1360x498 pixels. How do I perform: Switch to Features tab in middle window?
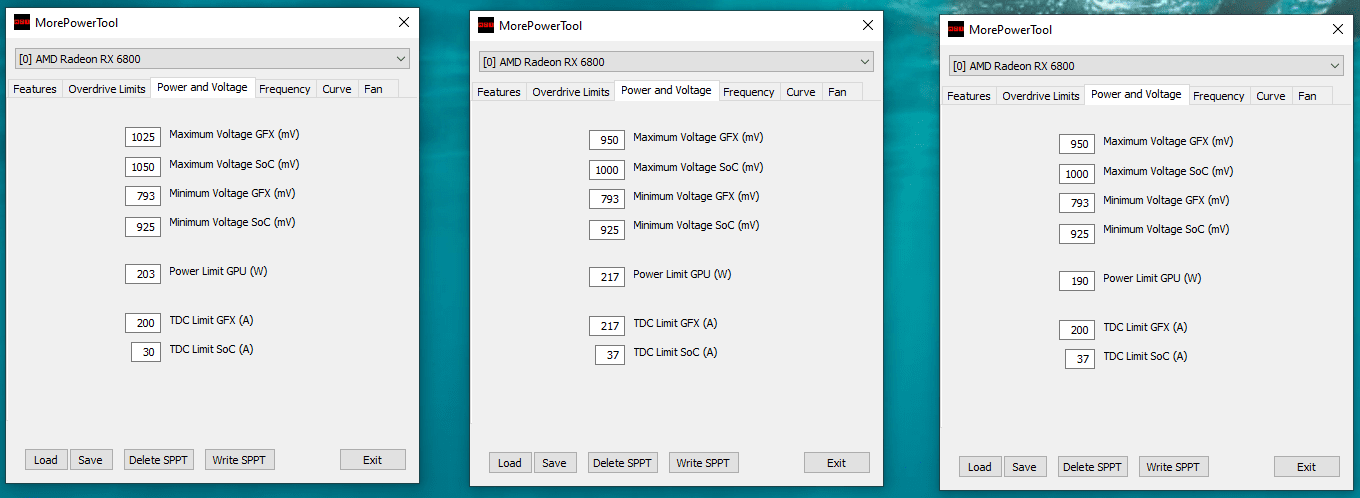point(499,92)
